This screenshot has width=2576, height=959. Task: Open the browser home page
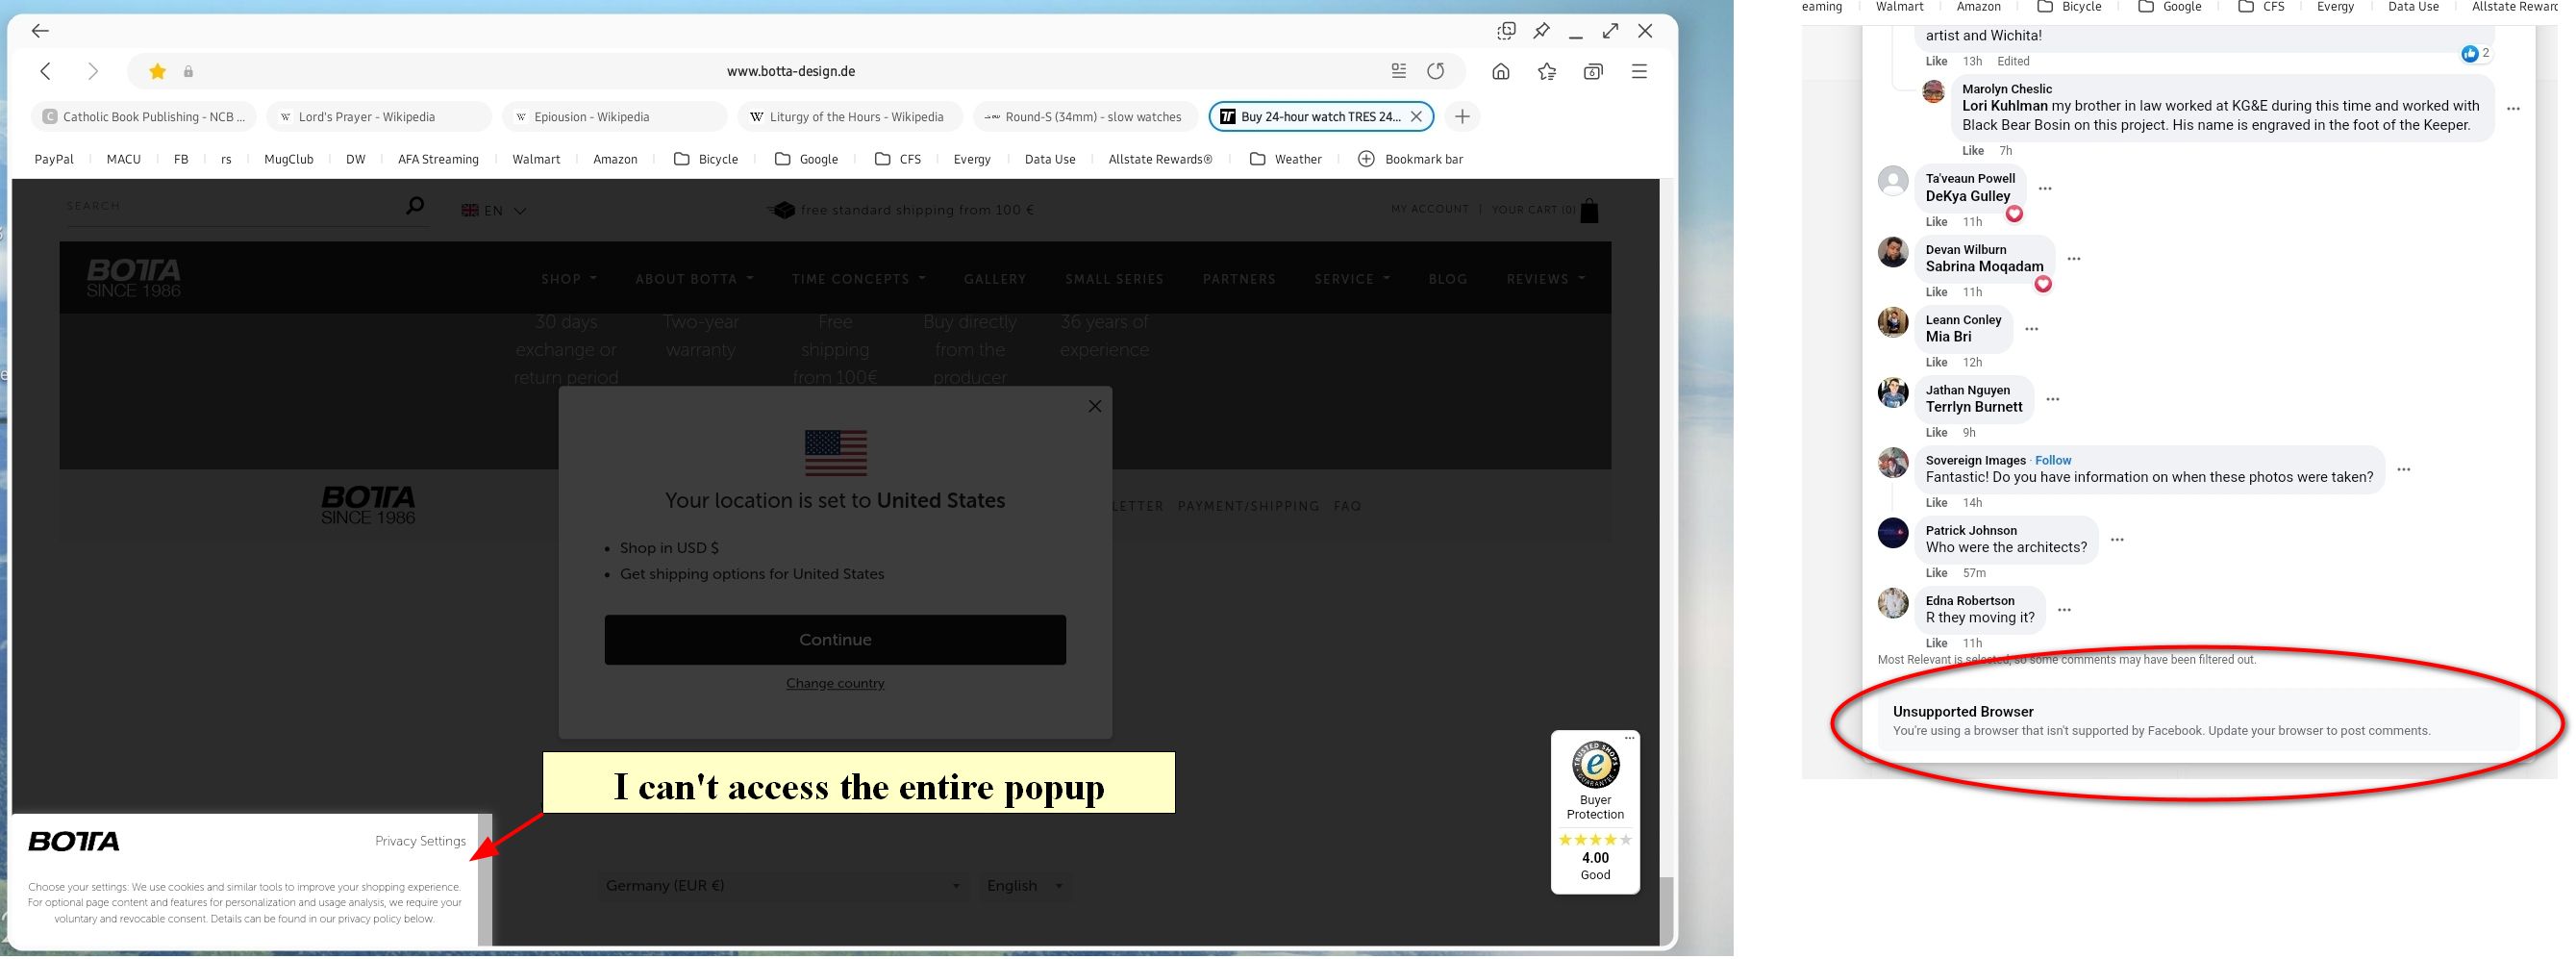(1501, 71)
